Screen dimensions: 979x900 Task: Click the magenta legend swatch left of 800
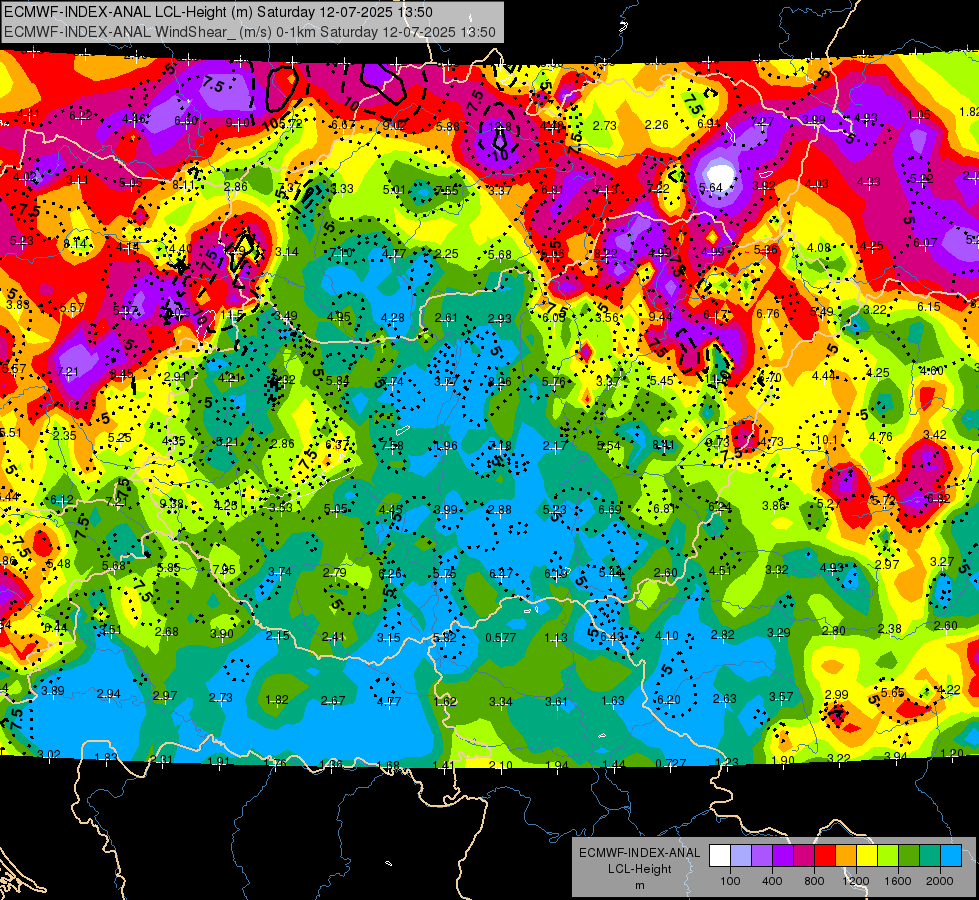coord(804,856)
